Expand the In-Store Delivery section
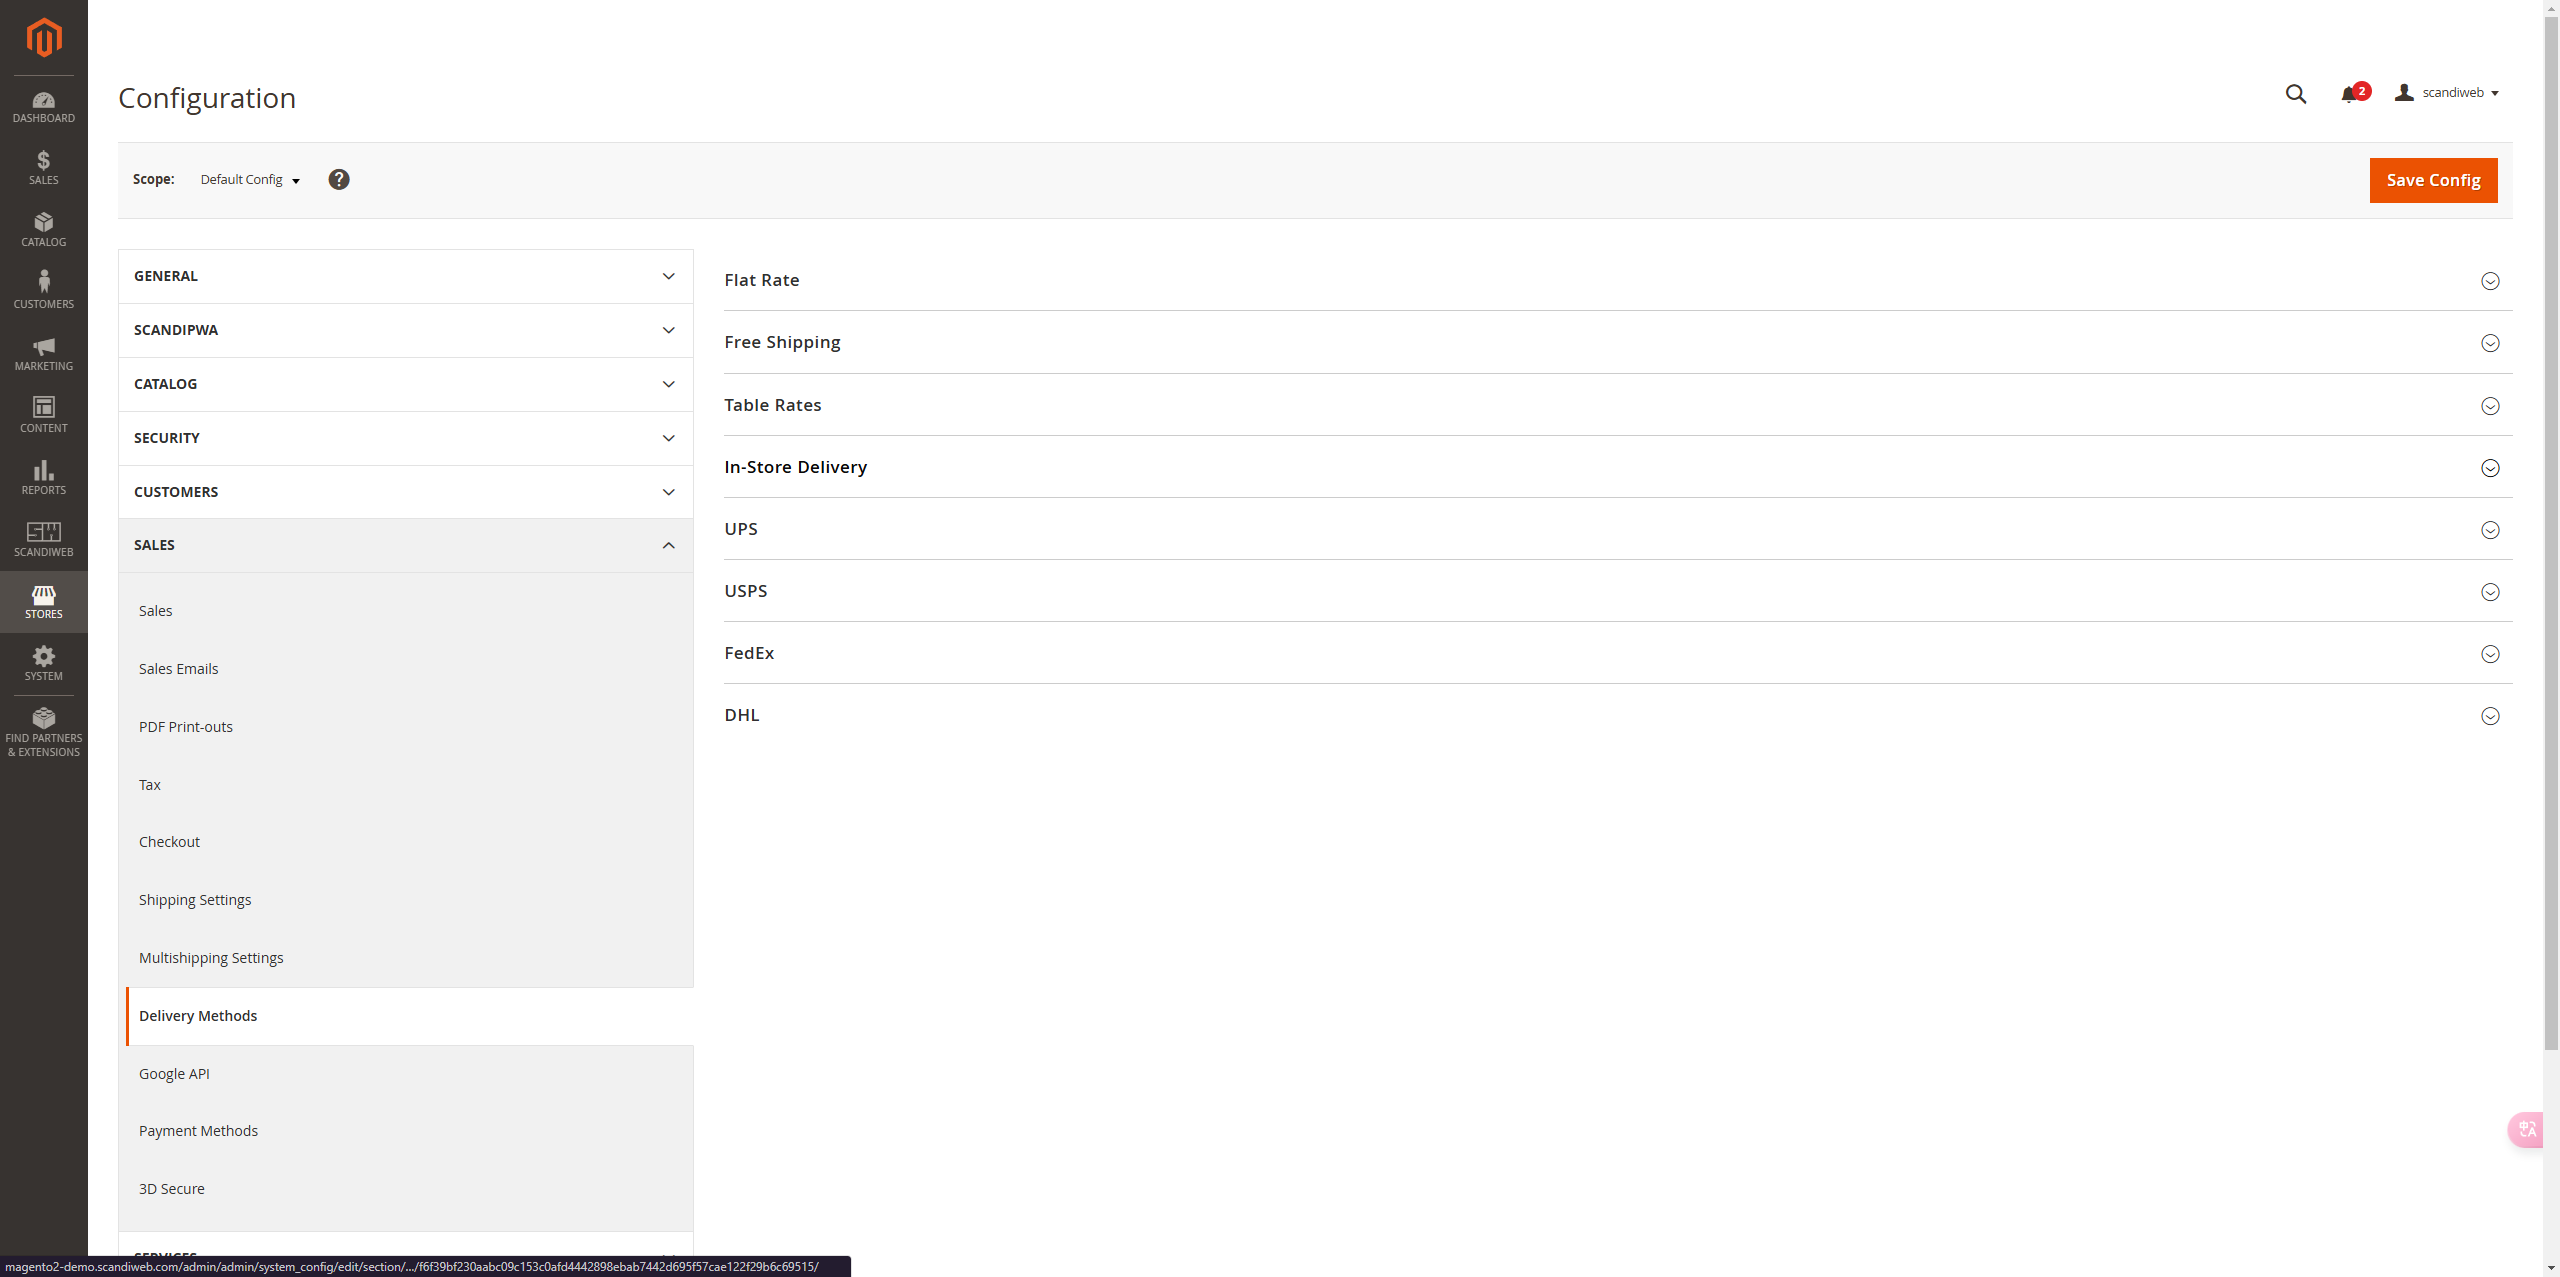2560x1277 pixels. tap(1618, 467)
